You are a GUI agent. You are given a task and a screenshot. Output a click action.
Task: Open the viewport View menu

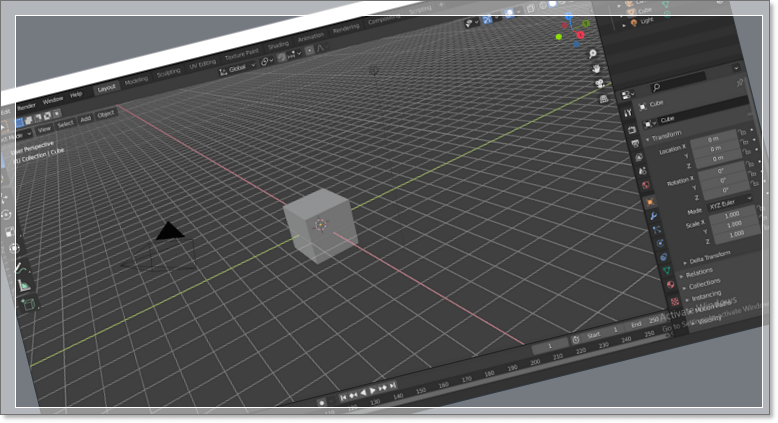[x=44, y=129]
